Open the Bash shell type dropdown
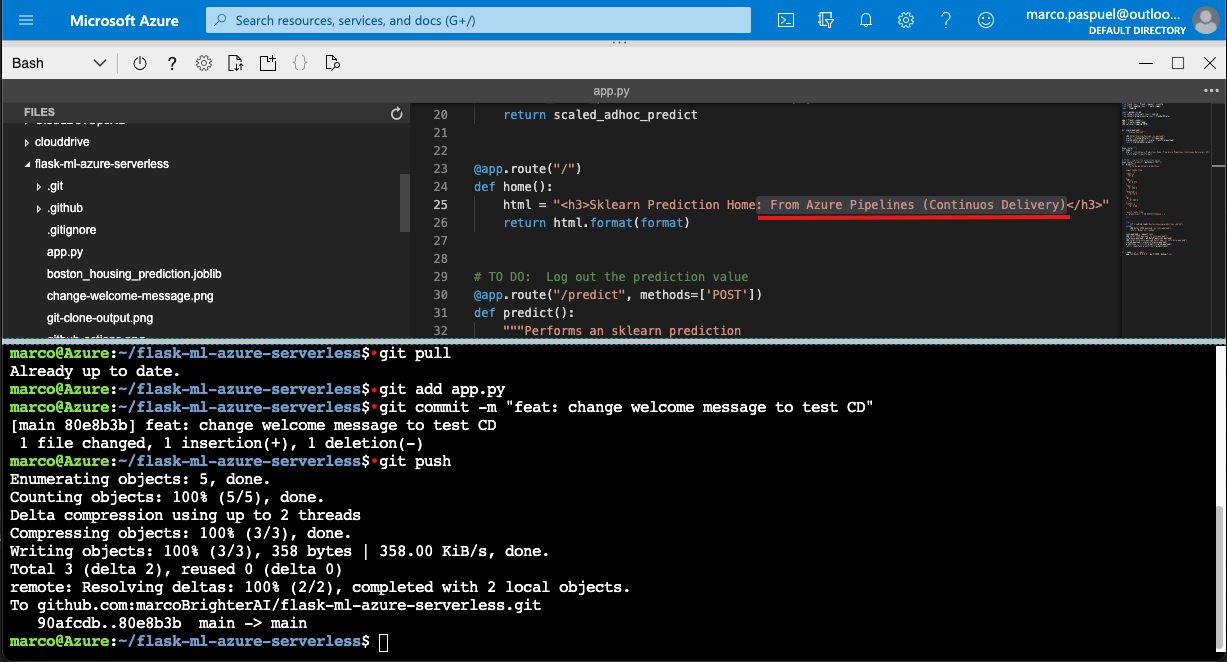Viewport: 1227px width, 662px height. (59, 63)
